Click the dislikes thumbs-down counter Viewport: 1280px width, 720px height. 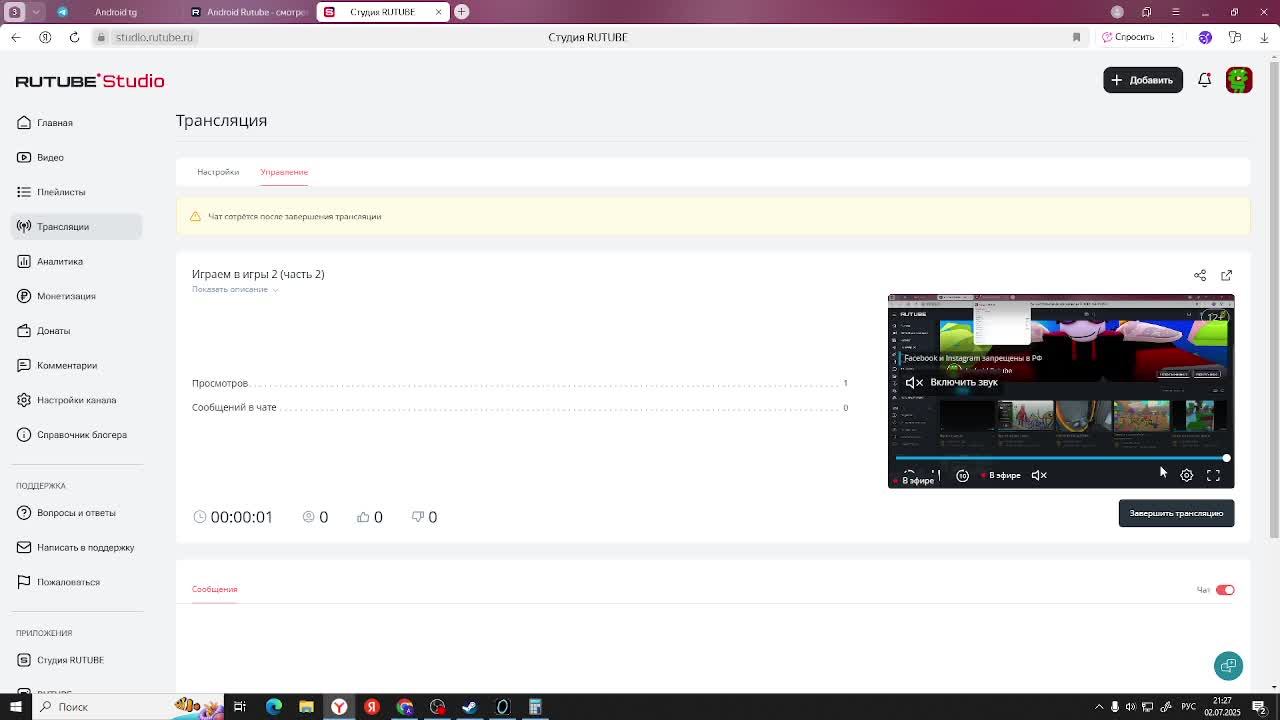(x=424, y=517)
